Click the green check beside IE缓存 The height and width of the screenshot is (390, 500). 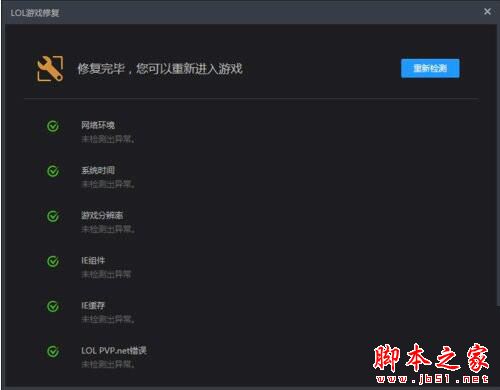click(53, 306)
